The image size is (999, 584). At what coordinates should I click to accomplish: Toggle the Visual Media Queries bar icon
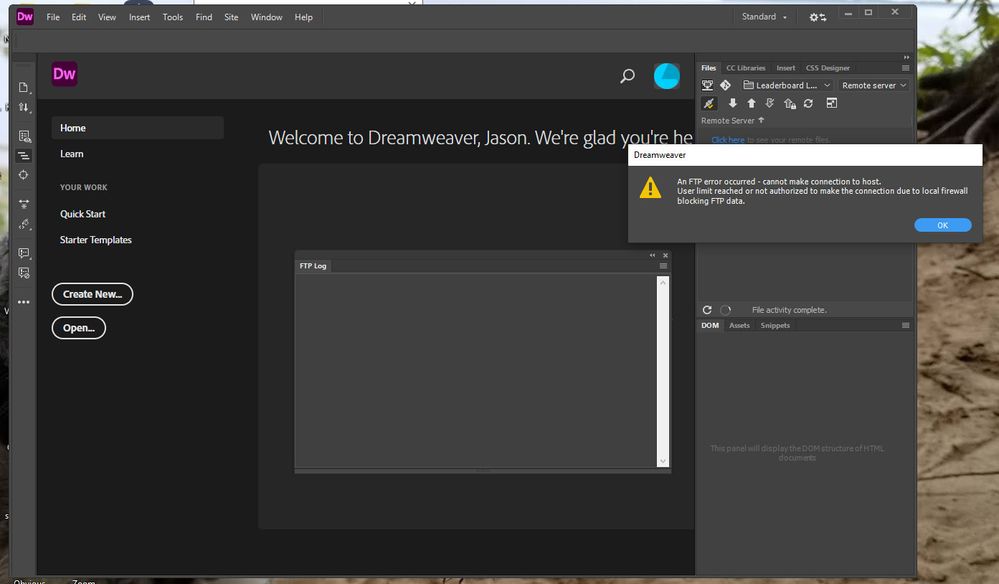pos(24,155)
